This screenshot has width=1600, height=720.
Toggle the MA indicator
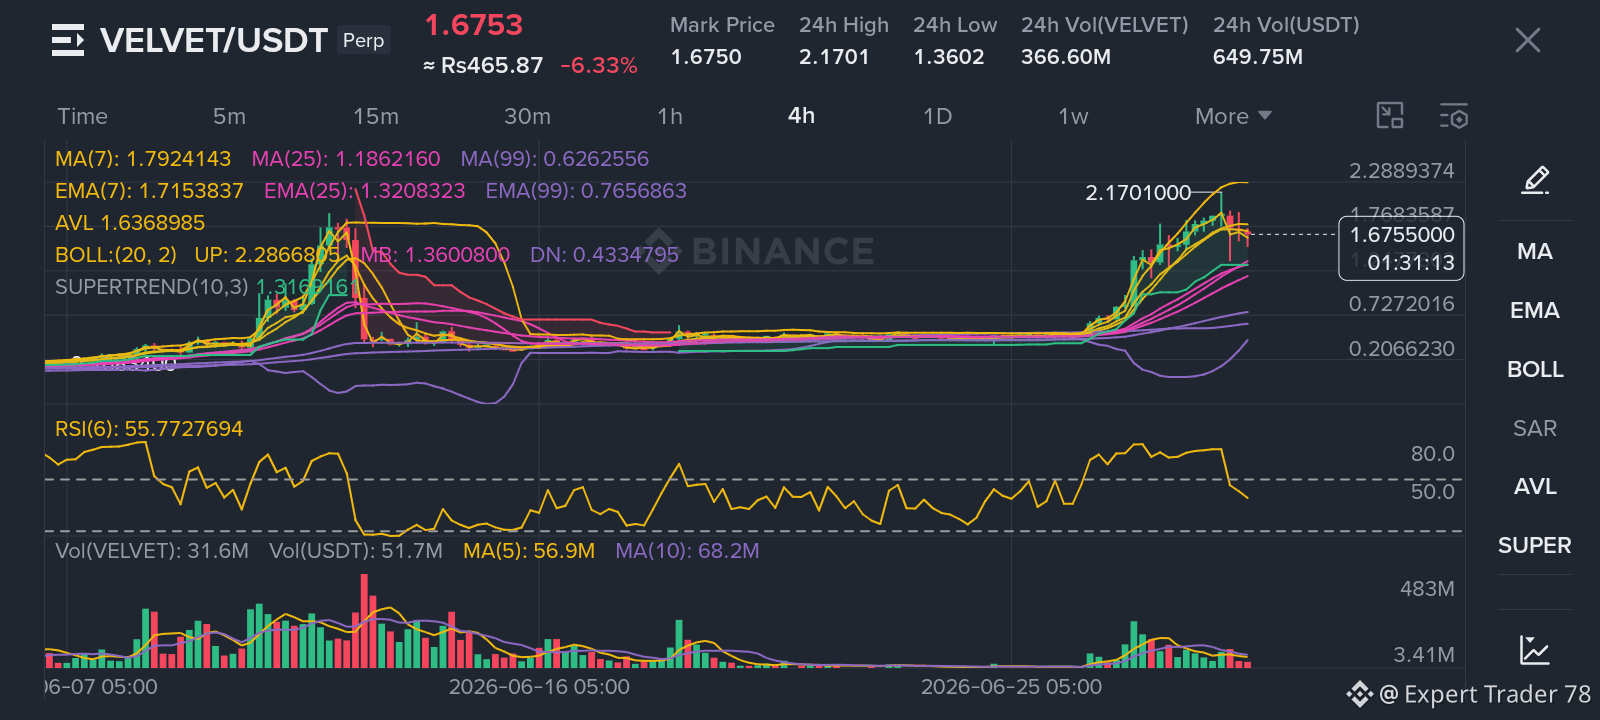coord(1535,251)
